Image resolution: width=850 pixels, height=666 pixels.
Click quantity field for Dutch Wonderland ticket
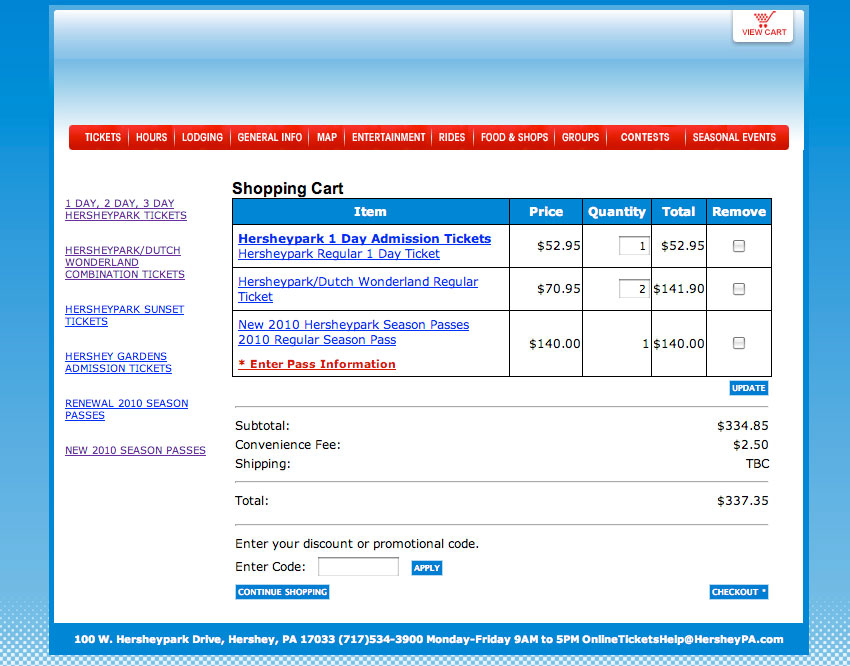634,289
